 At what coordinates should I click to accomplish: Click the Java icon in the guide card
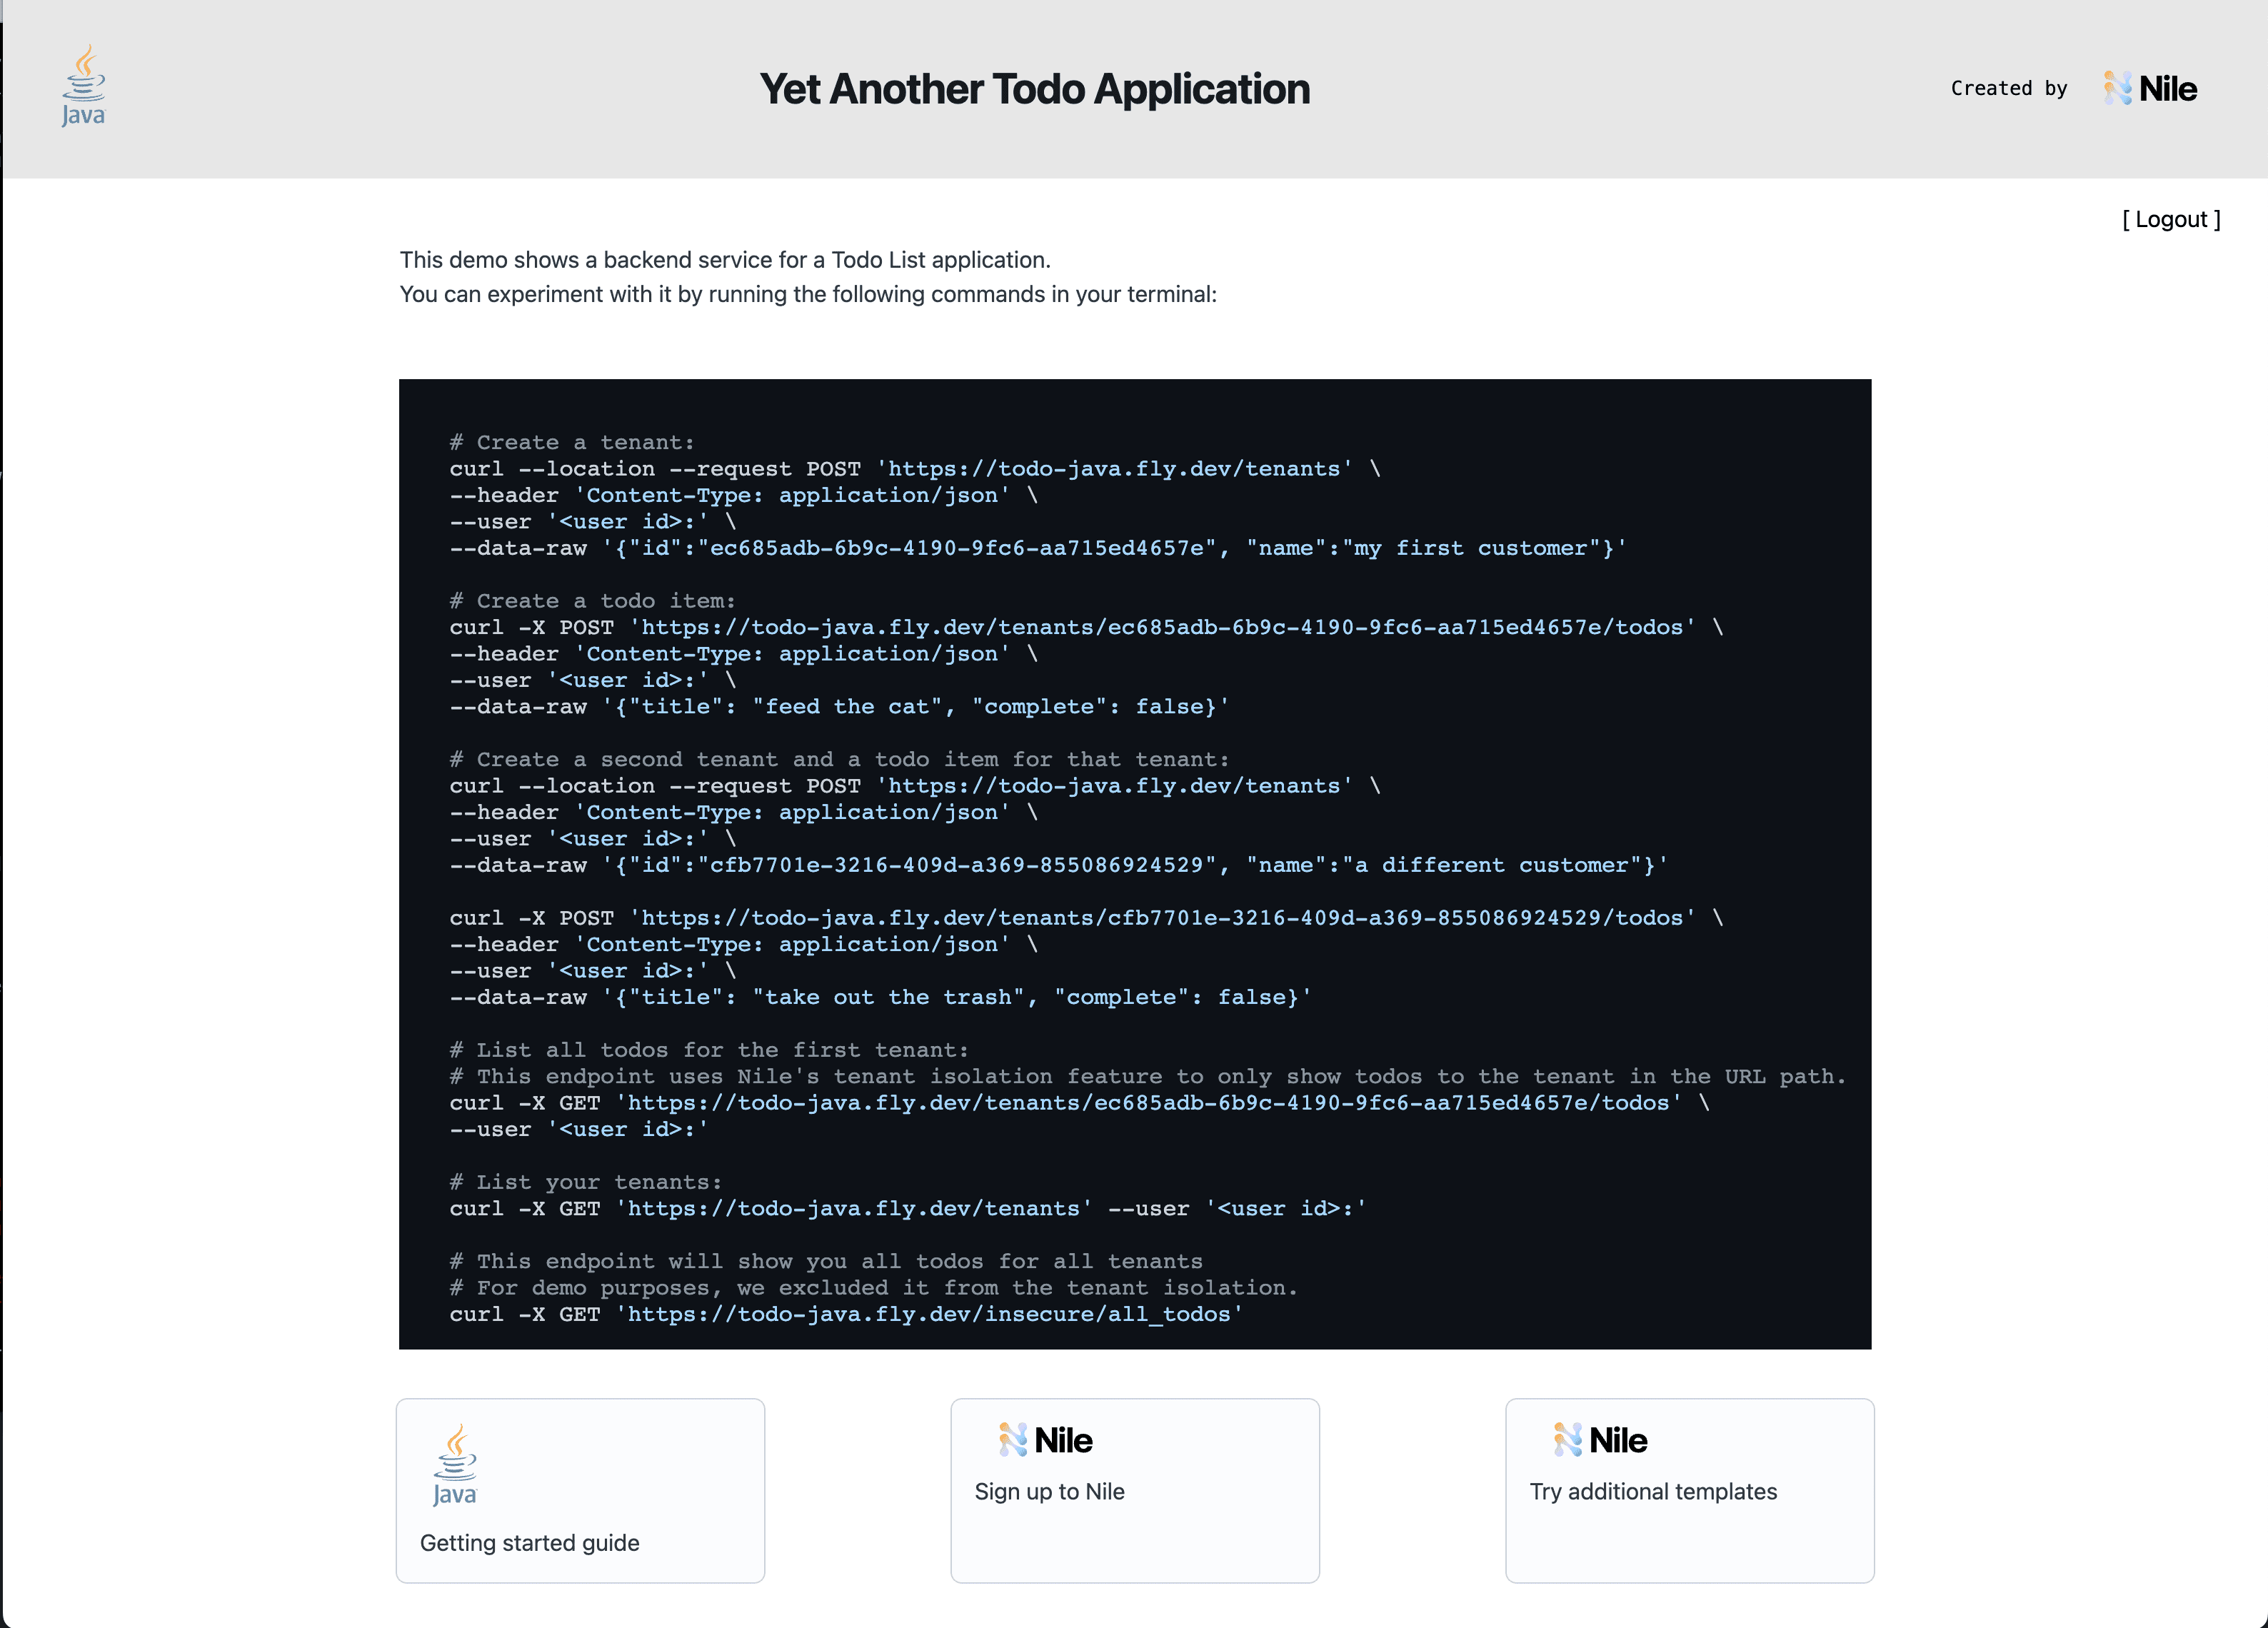tap(455, 1465)
